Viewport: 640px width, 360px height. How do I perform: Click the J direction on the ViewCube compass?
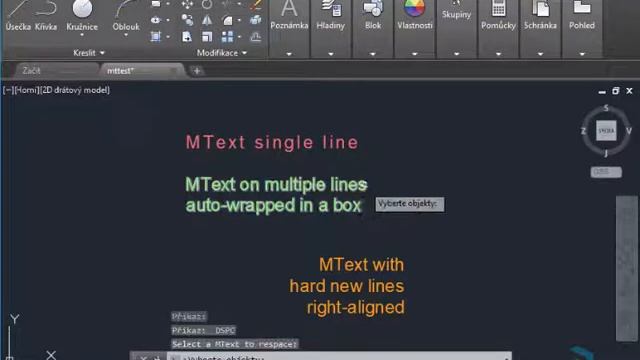(x=606, y=153)
